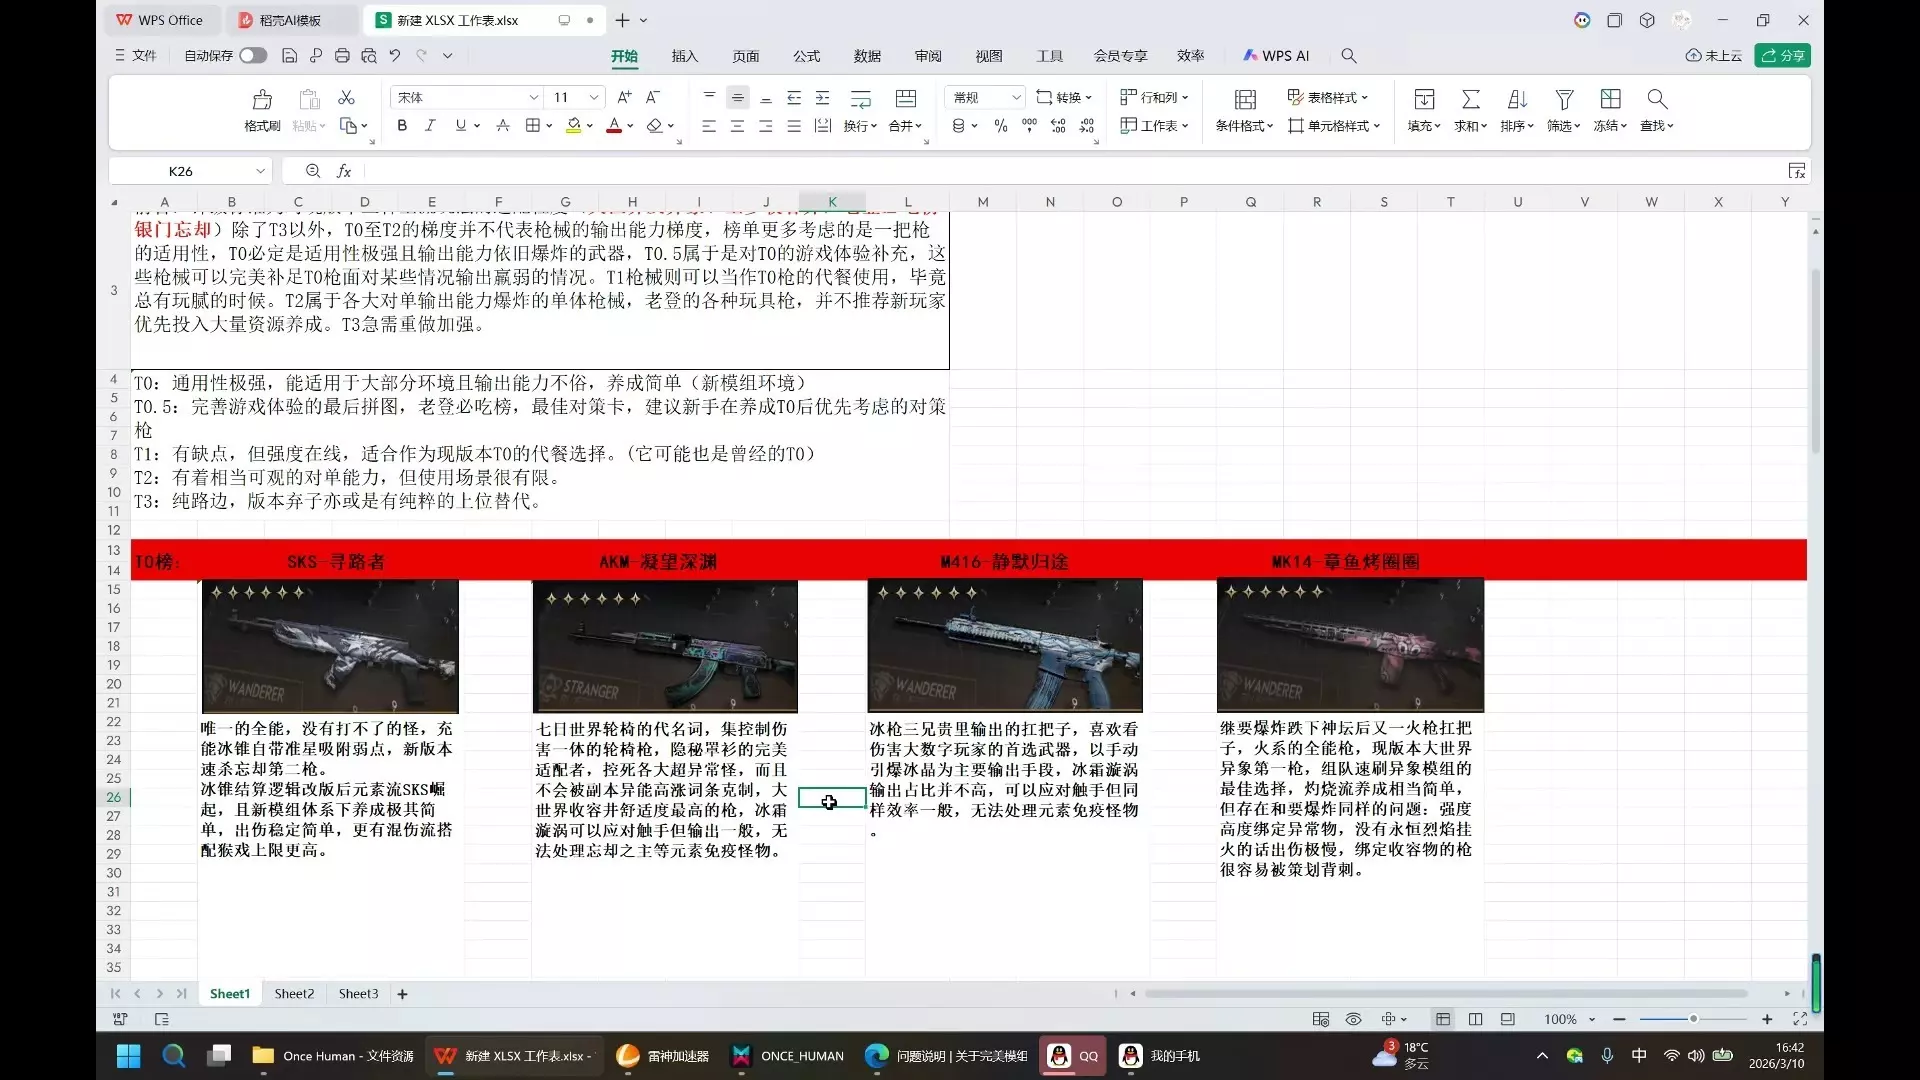The height and width of the screenshot is (1080, 1920).
Task: Align cell content to top
Action: click(709, 97)
